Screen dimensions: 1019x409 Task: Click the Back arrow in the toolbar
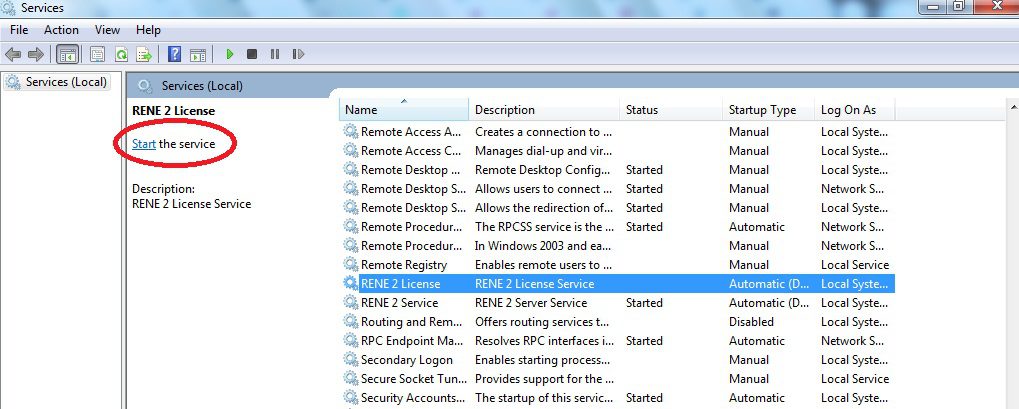click(13, 55)
